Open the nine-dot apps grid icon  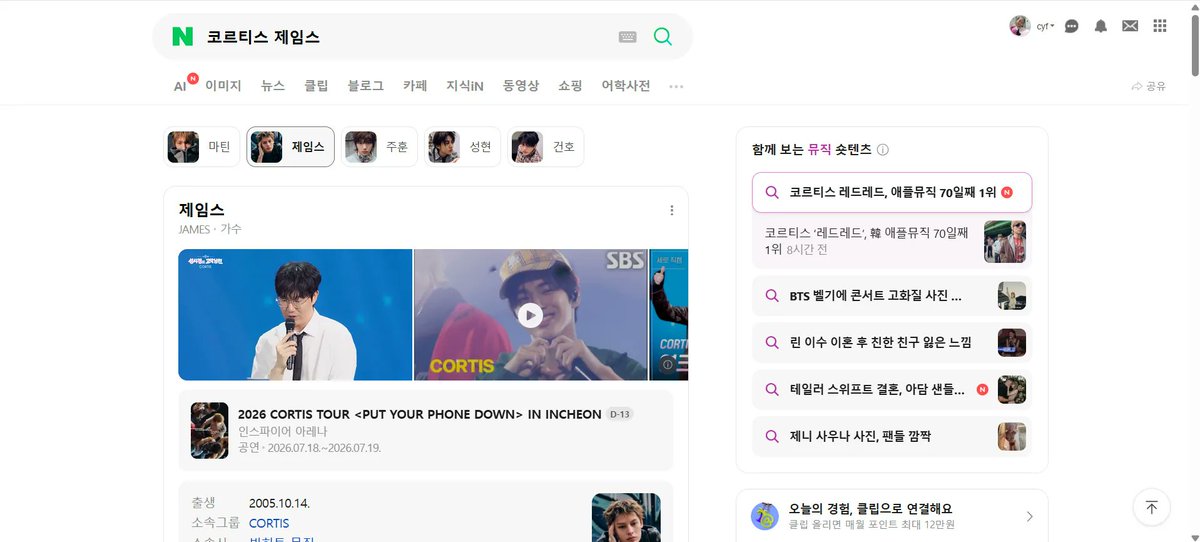click(x=1160, y=26)
